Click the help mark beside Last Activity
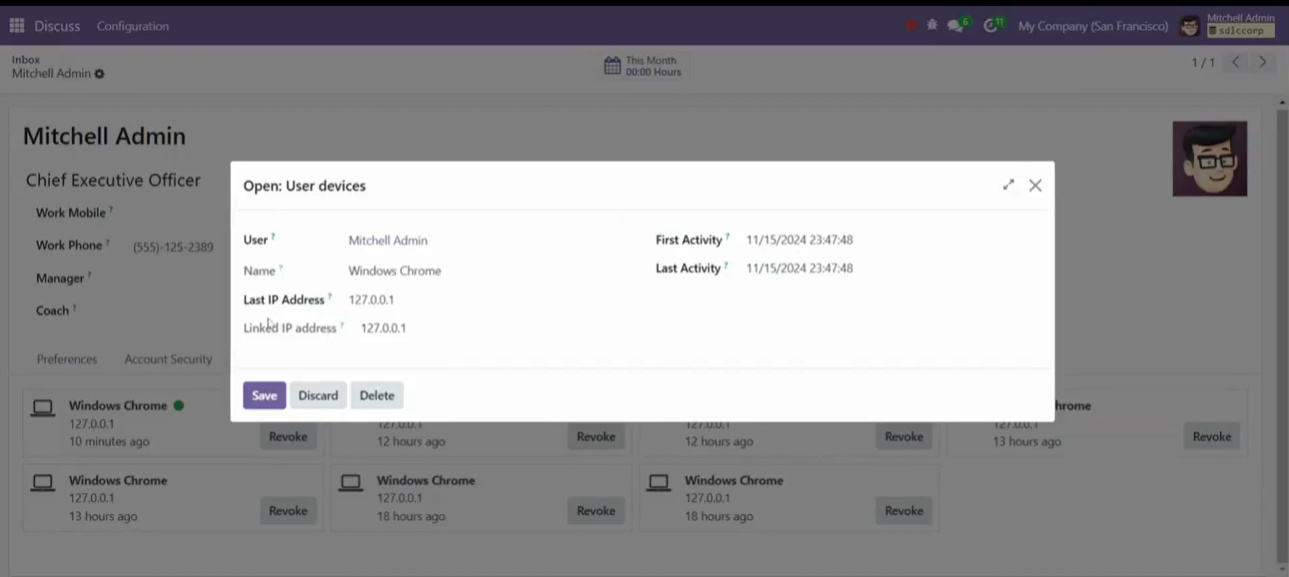The image size is (1289, 577). click(x=727, y=265)
